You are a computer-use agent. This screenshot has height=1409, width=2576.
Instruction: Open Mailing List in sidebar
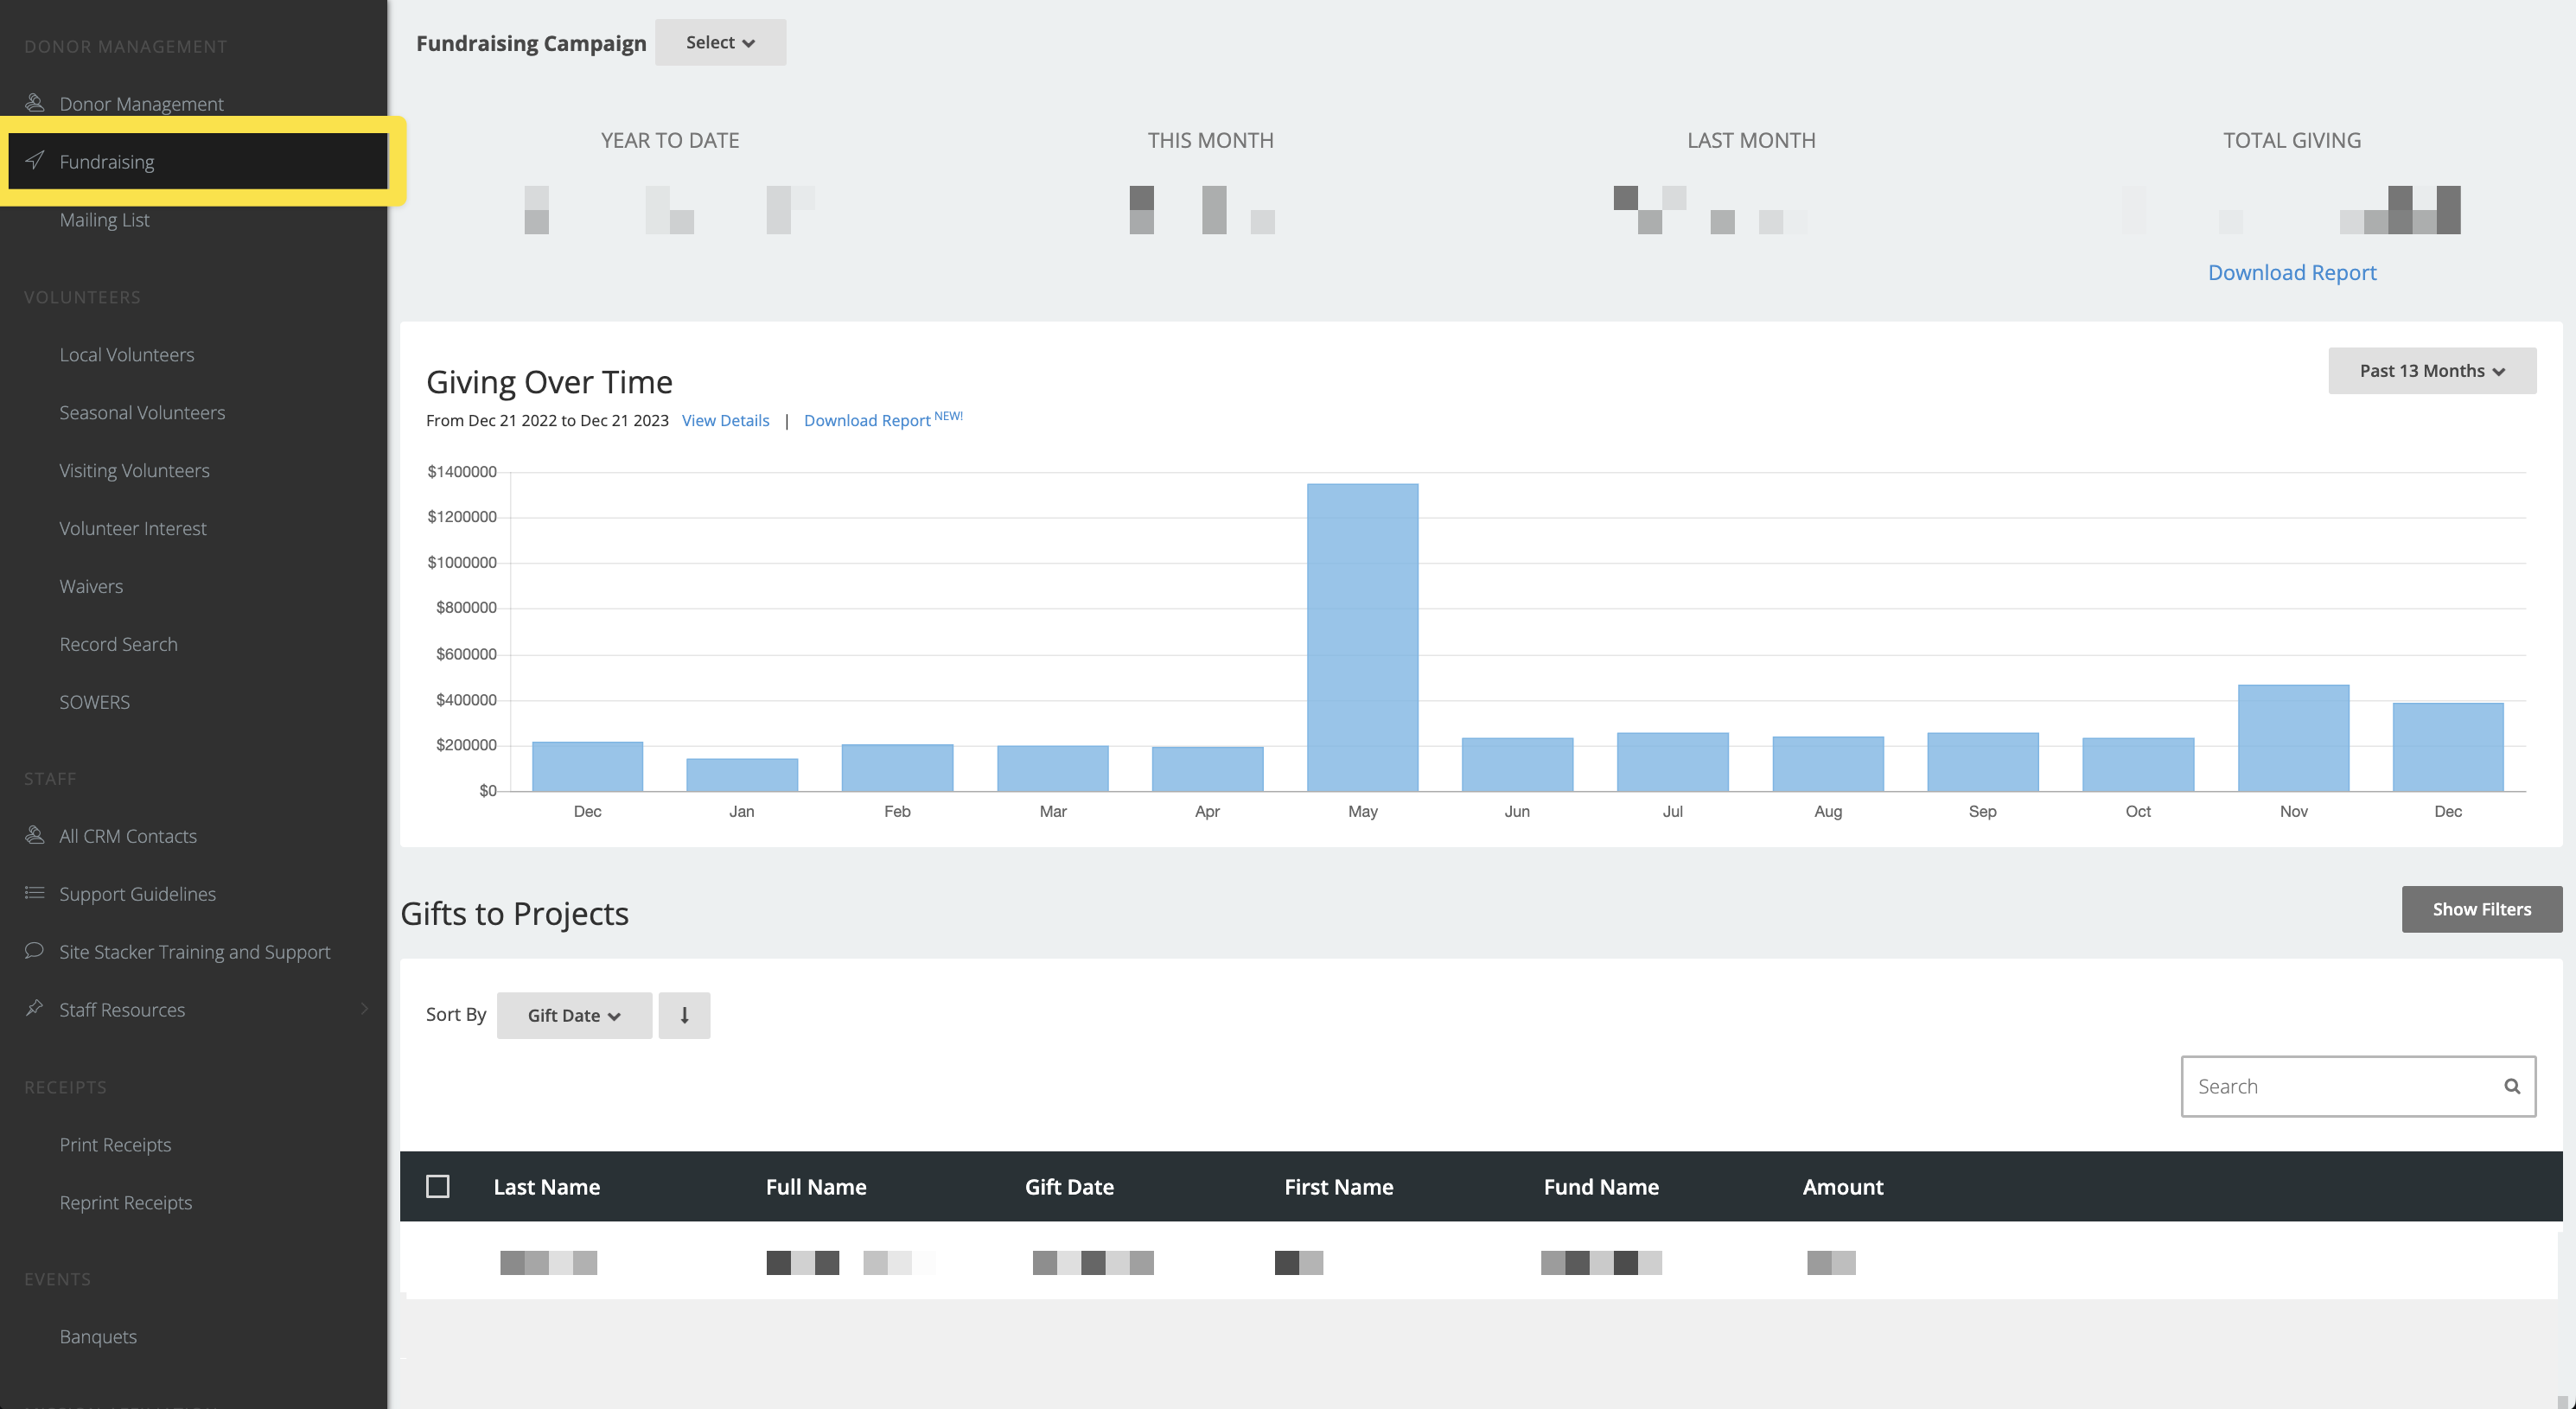click(104, 219)
